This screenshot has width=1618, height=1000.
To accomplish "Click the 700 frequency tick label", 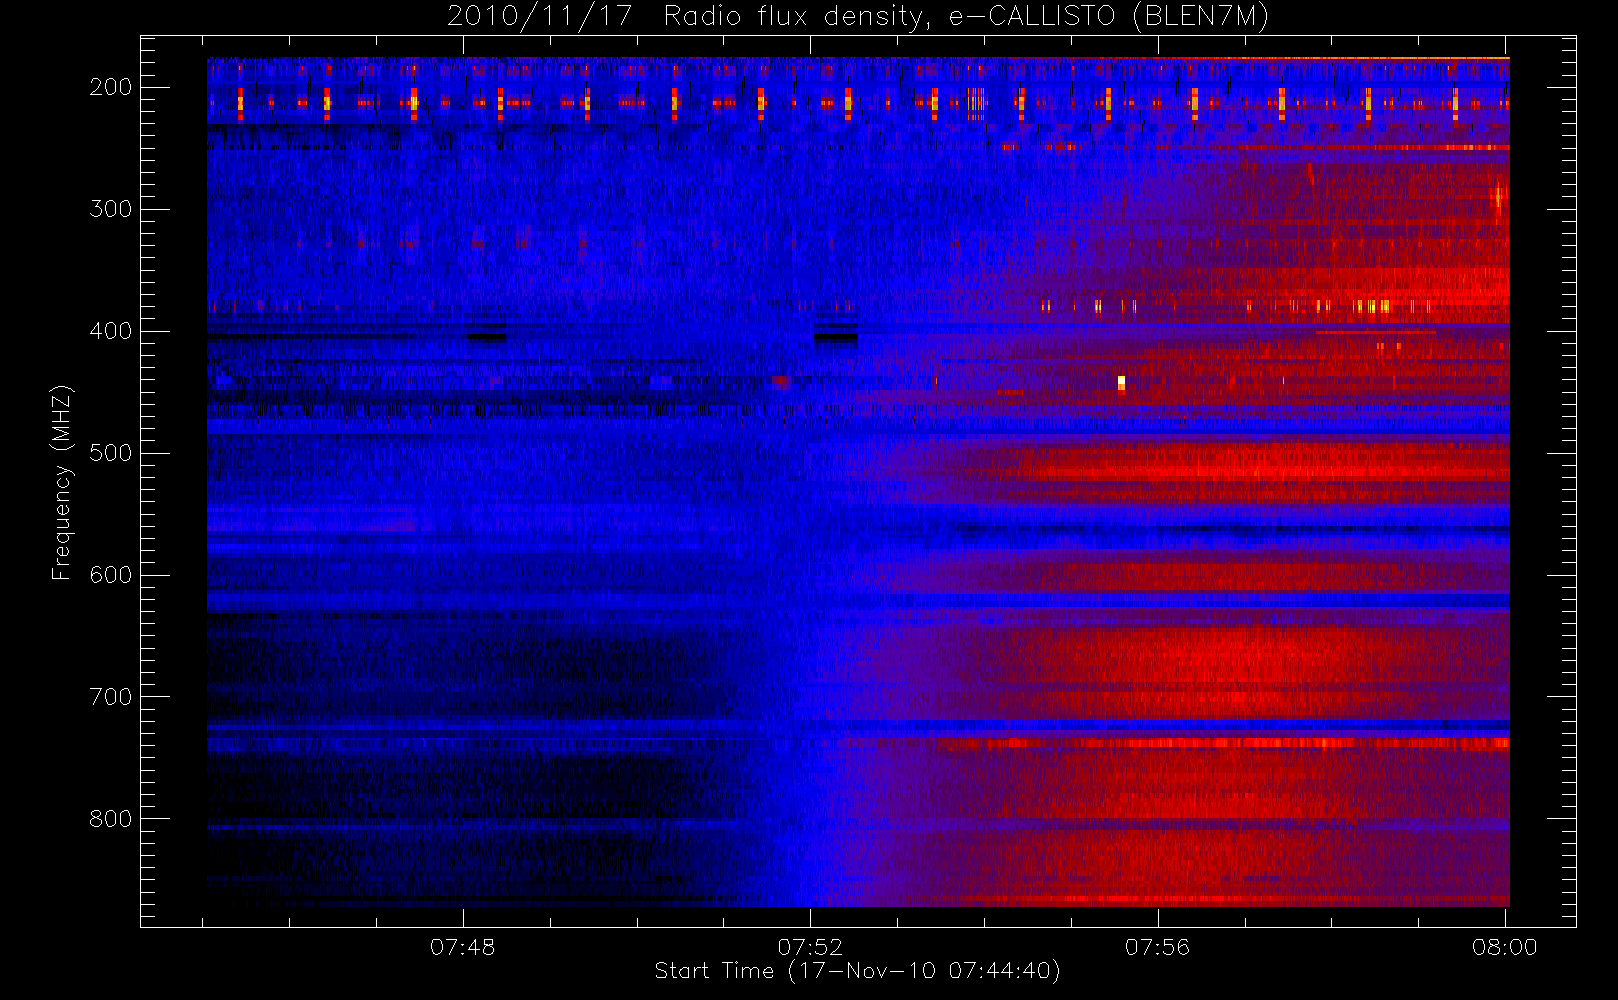I will (x=111, y=697).
